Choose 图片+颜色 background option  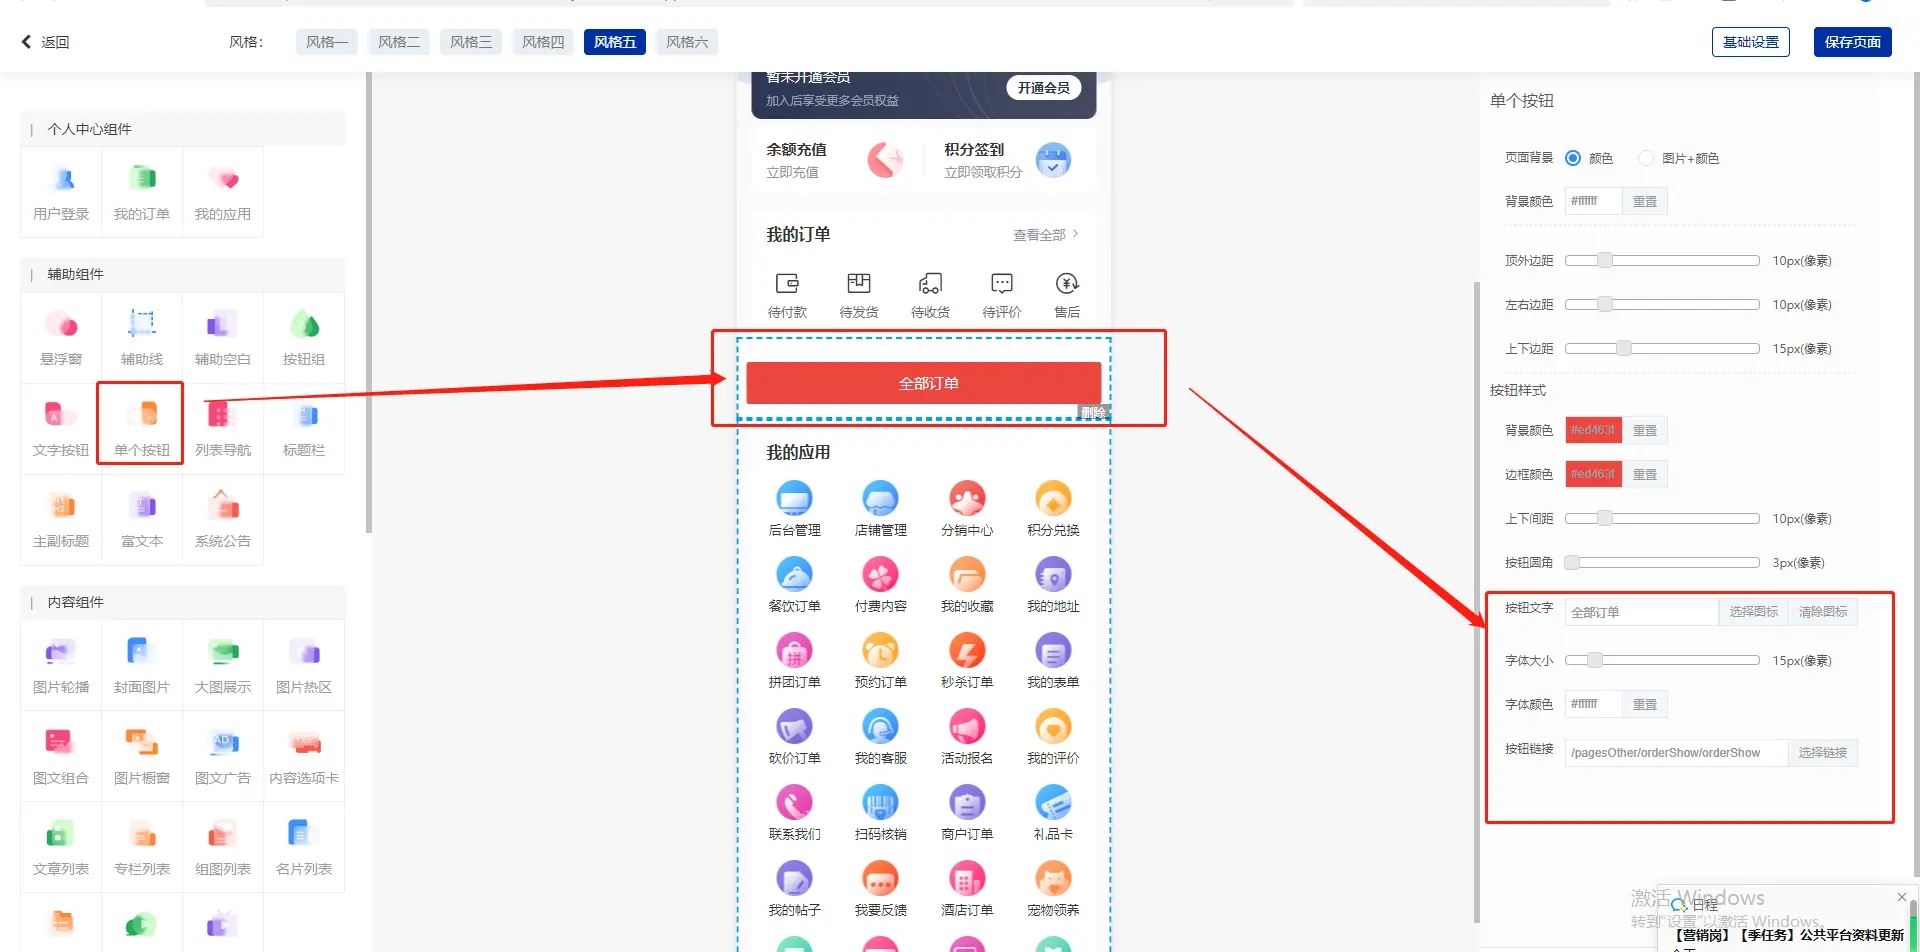click(x=1645, y=158)
